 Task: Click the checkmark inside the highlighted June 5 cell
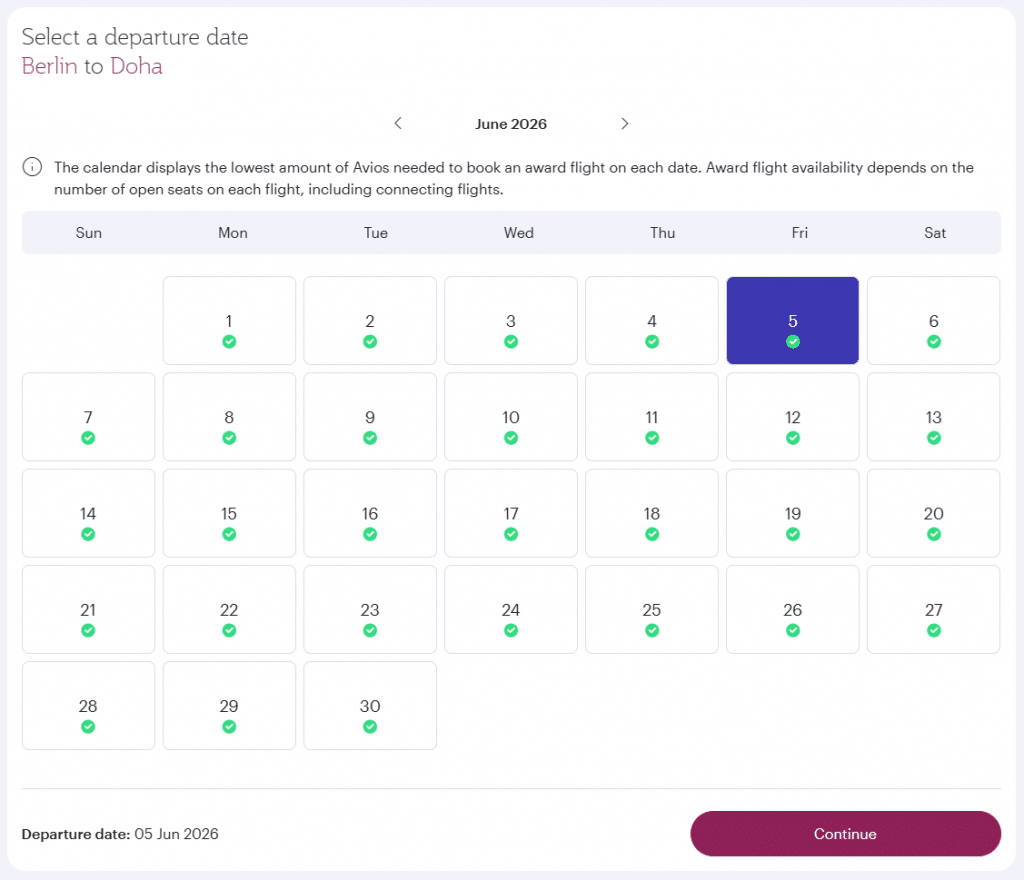pyautogui.click(x=793, y=342)
